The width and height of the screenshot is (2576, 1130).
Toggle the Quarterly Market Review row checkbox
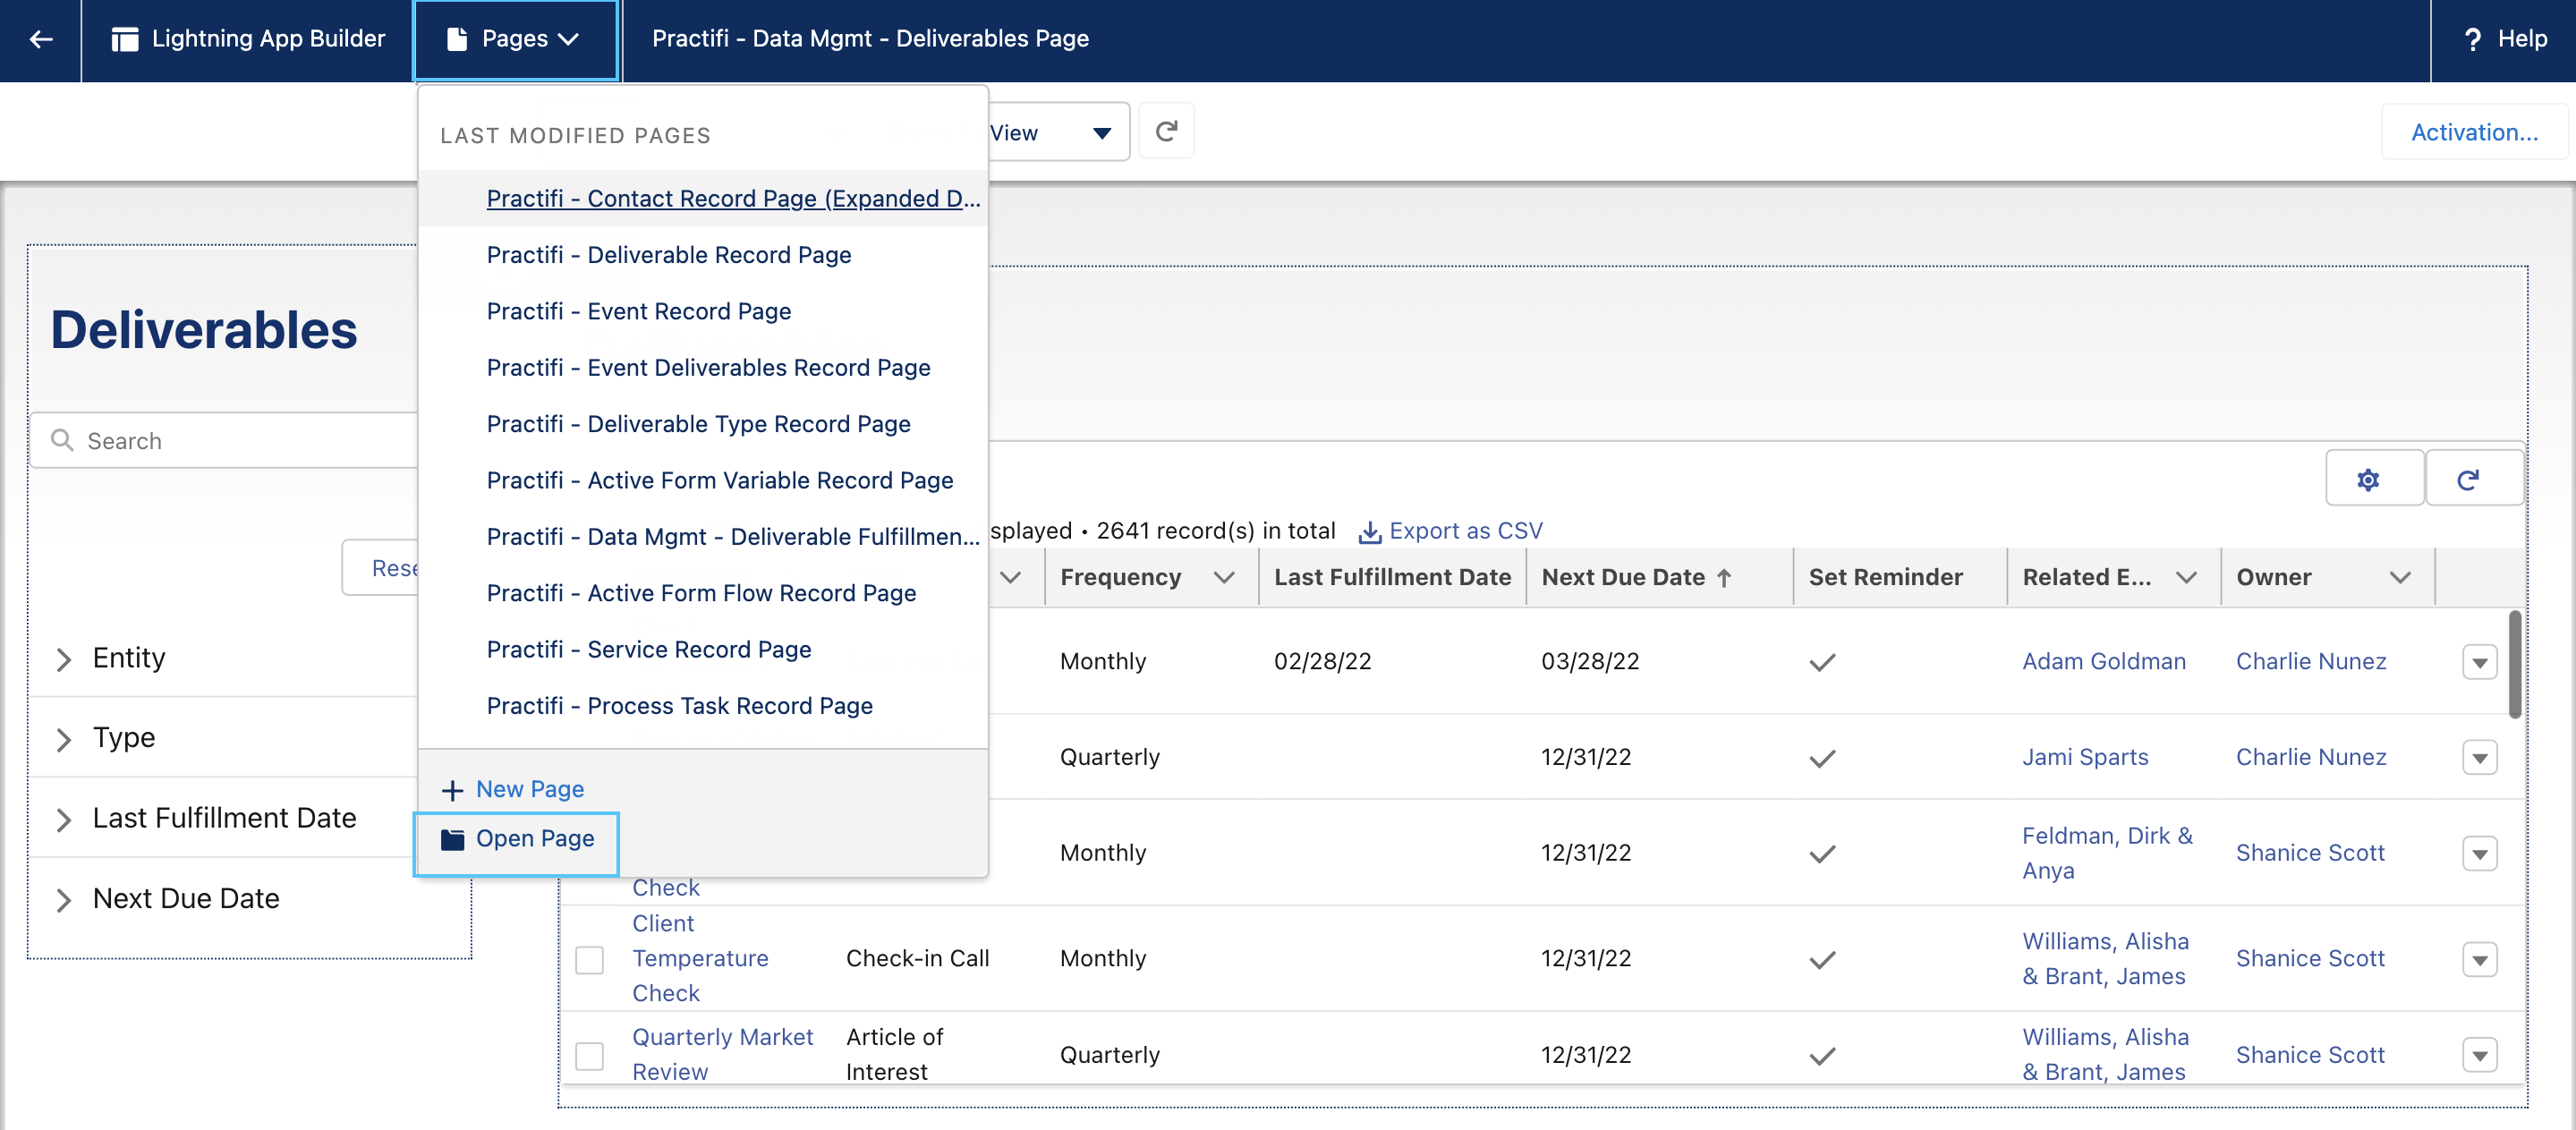pyautogui.click(x=589, y=1055)
